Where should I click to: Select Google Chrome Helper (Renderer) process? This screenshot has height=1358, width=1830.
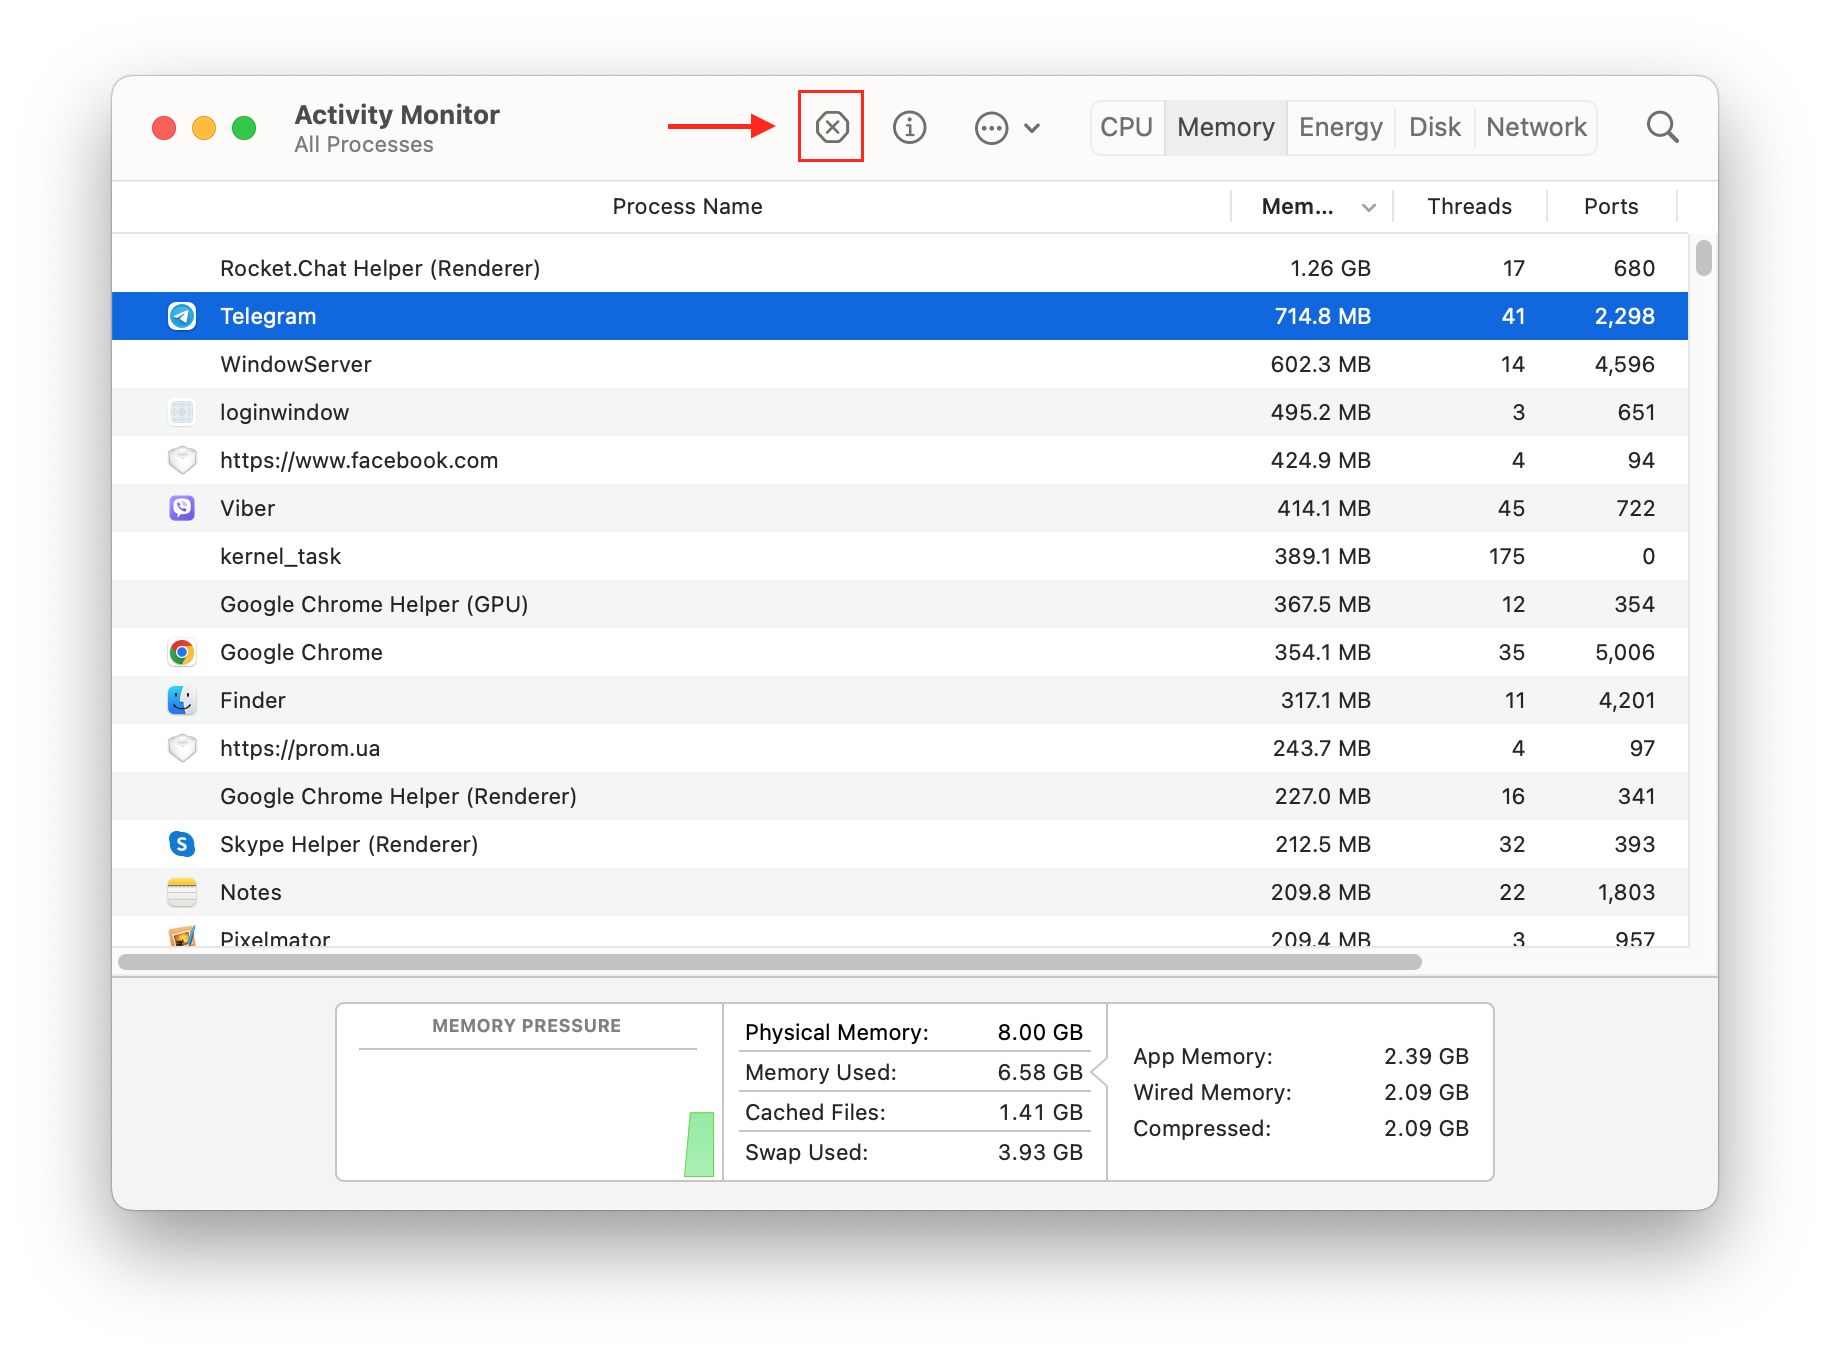click(x=399, y=796)
